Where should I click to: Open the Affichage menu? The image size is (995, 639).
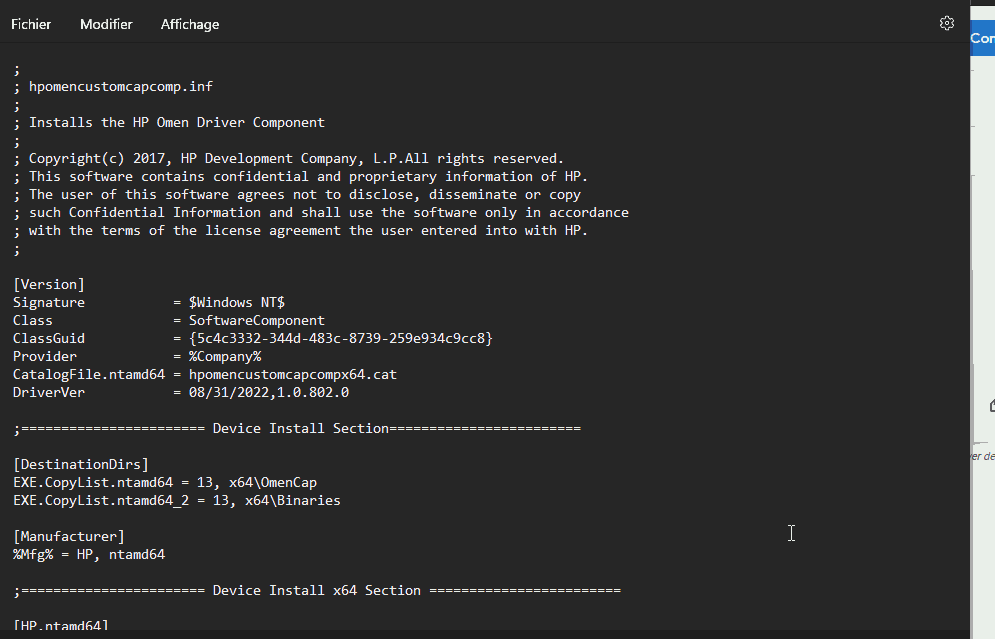(190, 24)
